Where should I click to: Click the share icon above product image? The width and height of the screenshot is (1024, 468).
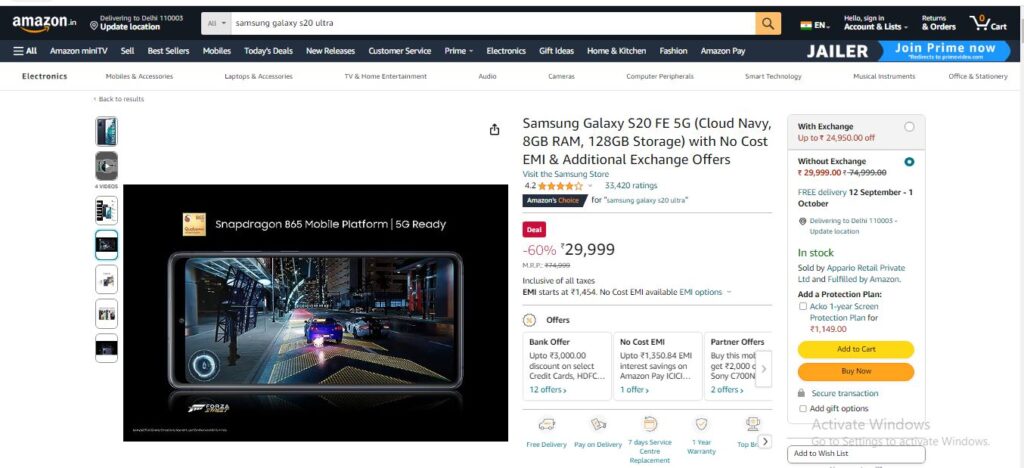pos(494,129)
